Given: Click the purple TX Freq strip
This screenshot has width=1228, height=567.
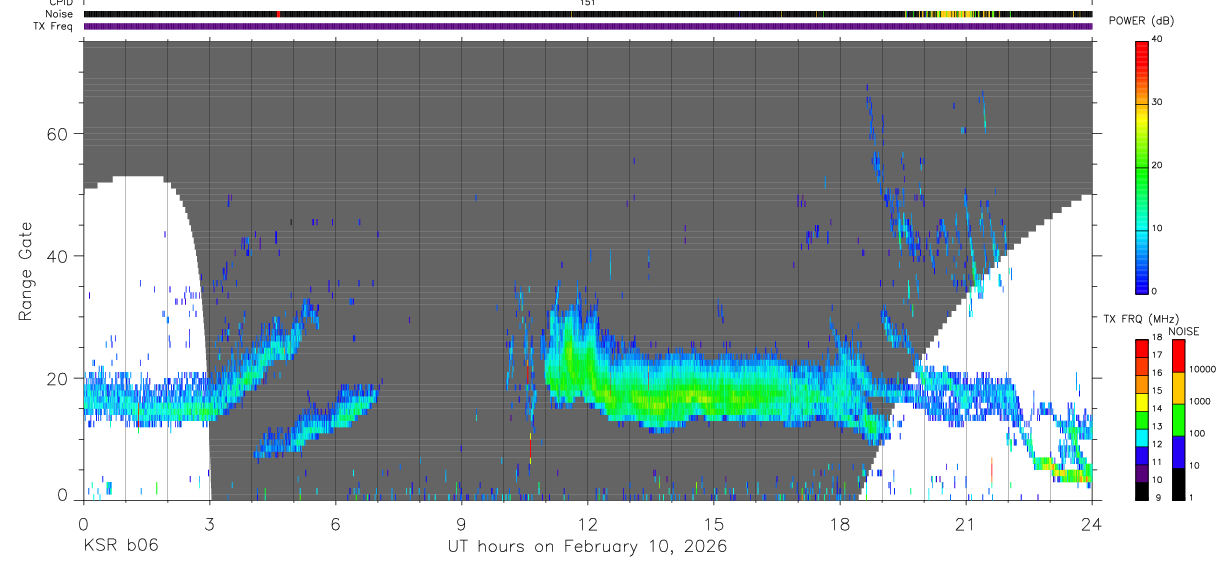Looking at the screenshot, I should 588,26.
